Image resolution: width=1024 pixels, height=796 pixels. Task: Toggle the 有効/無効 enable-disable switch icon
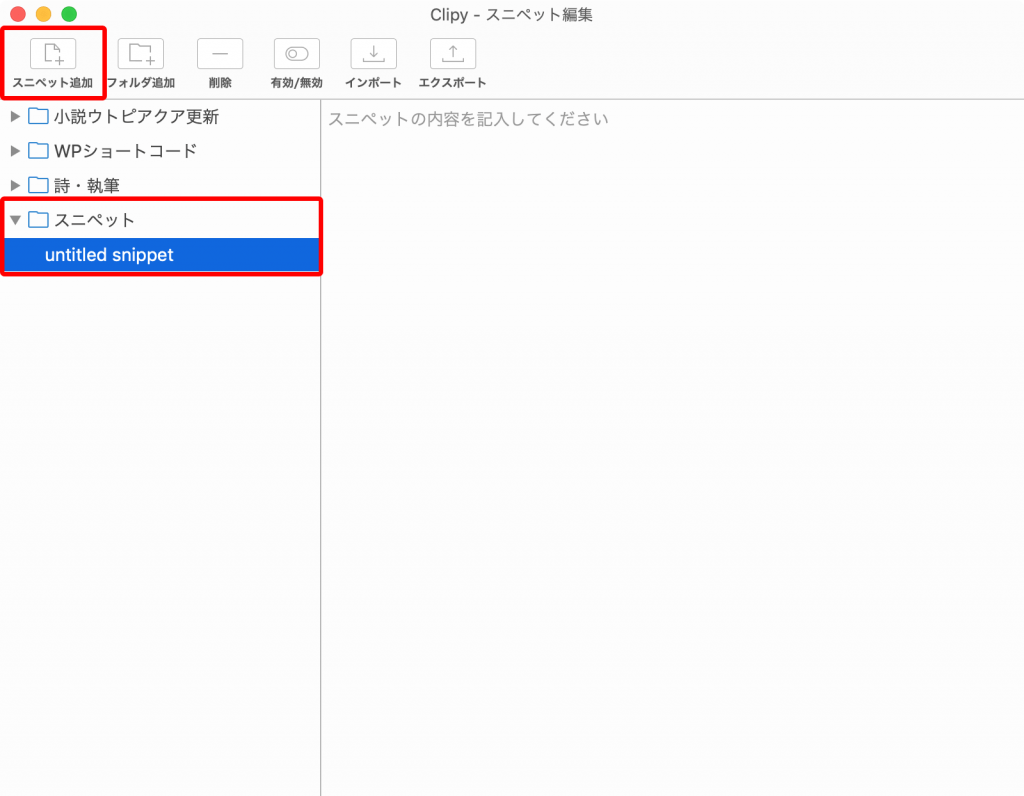coord(296,54)
